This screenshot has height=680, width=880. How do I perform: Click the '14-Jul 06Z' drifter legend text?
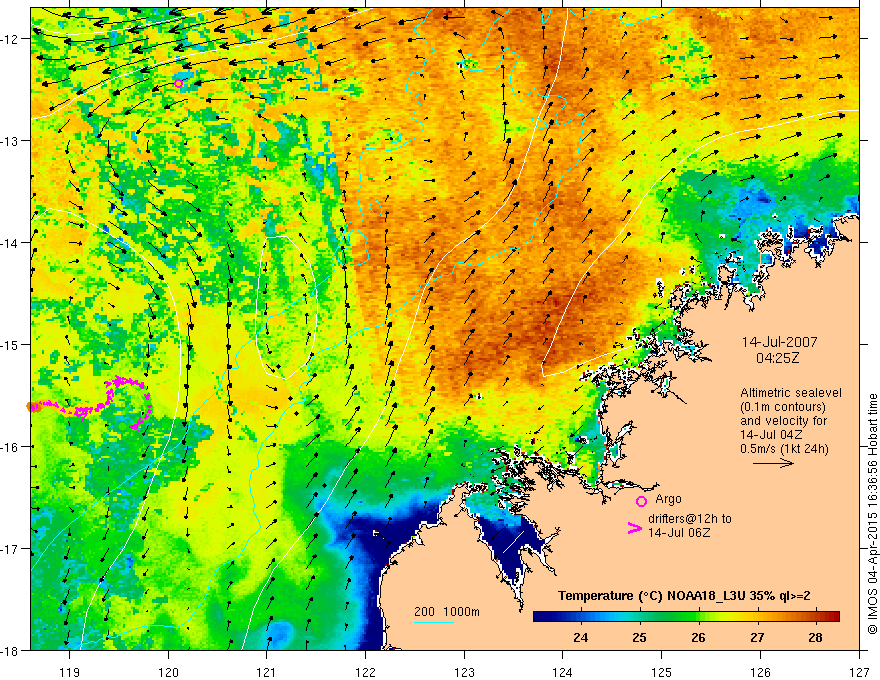coord(679,532)
